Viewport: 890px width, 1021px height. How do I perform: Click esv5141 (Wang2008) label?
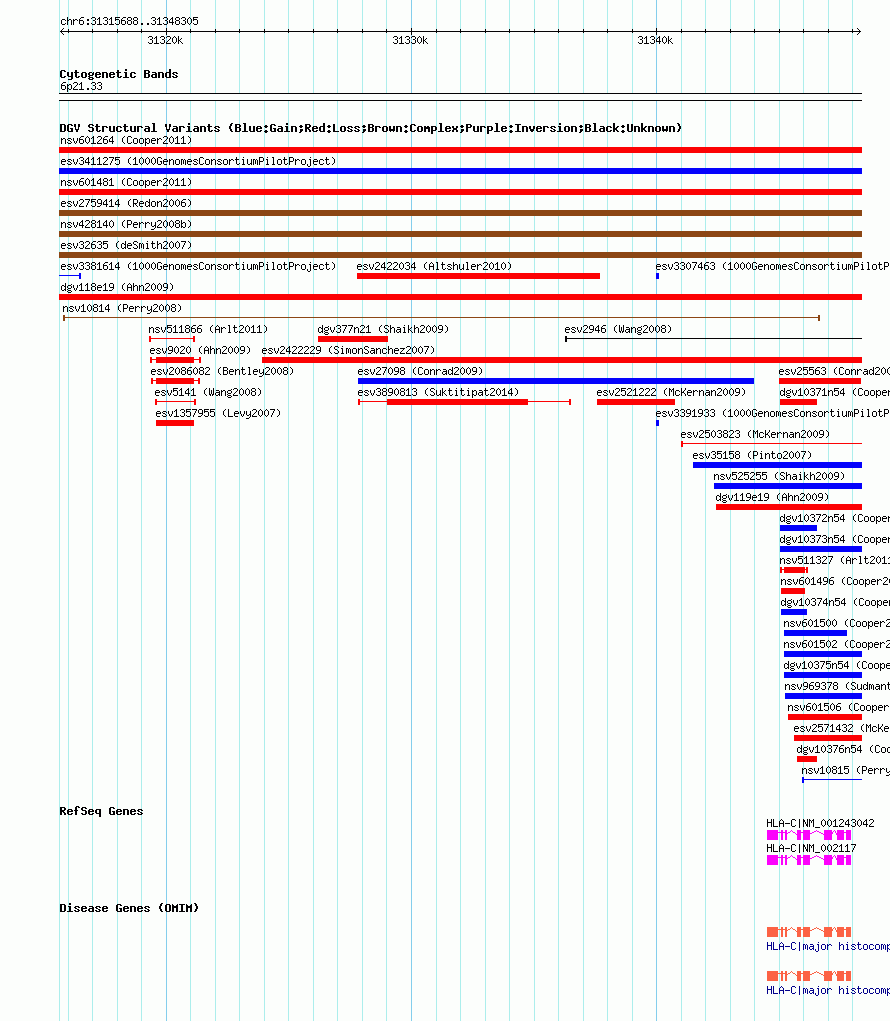point(208,392)
